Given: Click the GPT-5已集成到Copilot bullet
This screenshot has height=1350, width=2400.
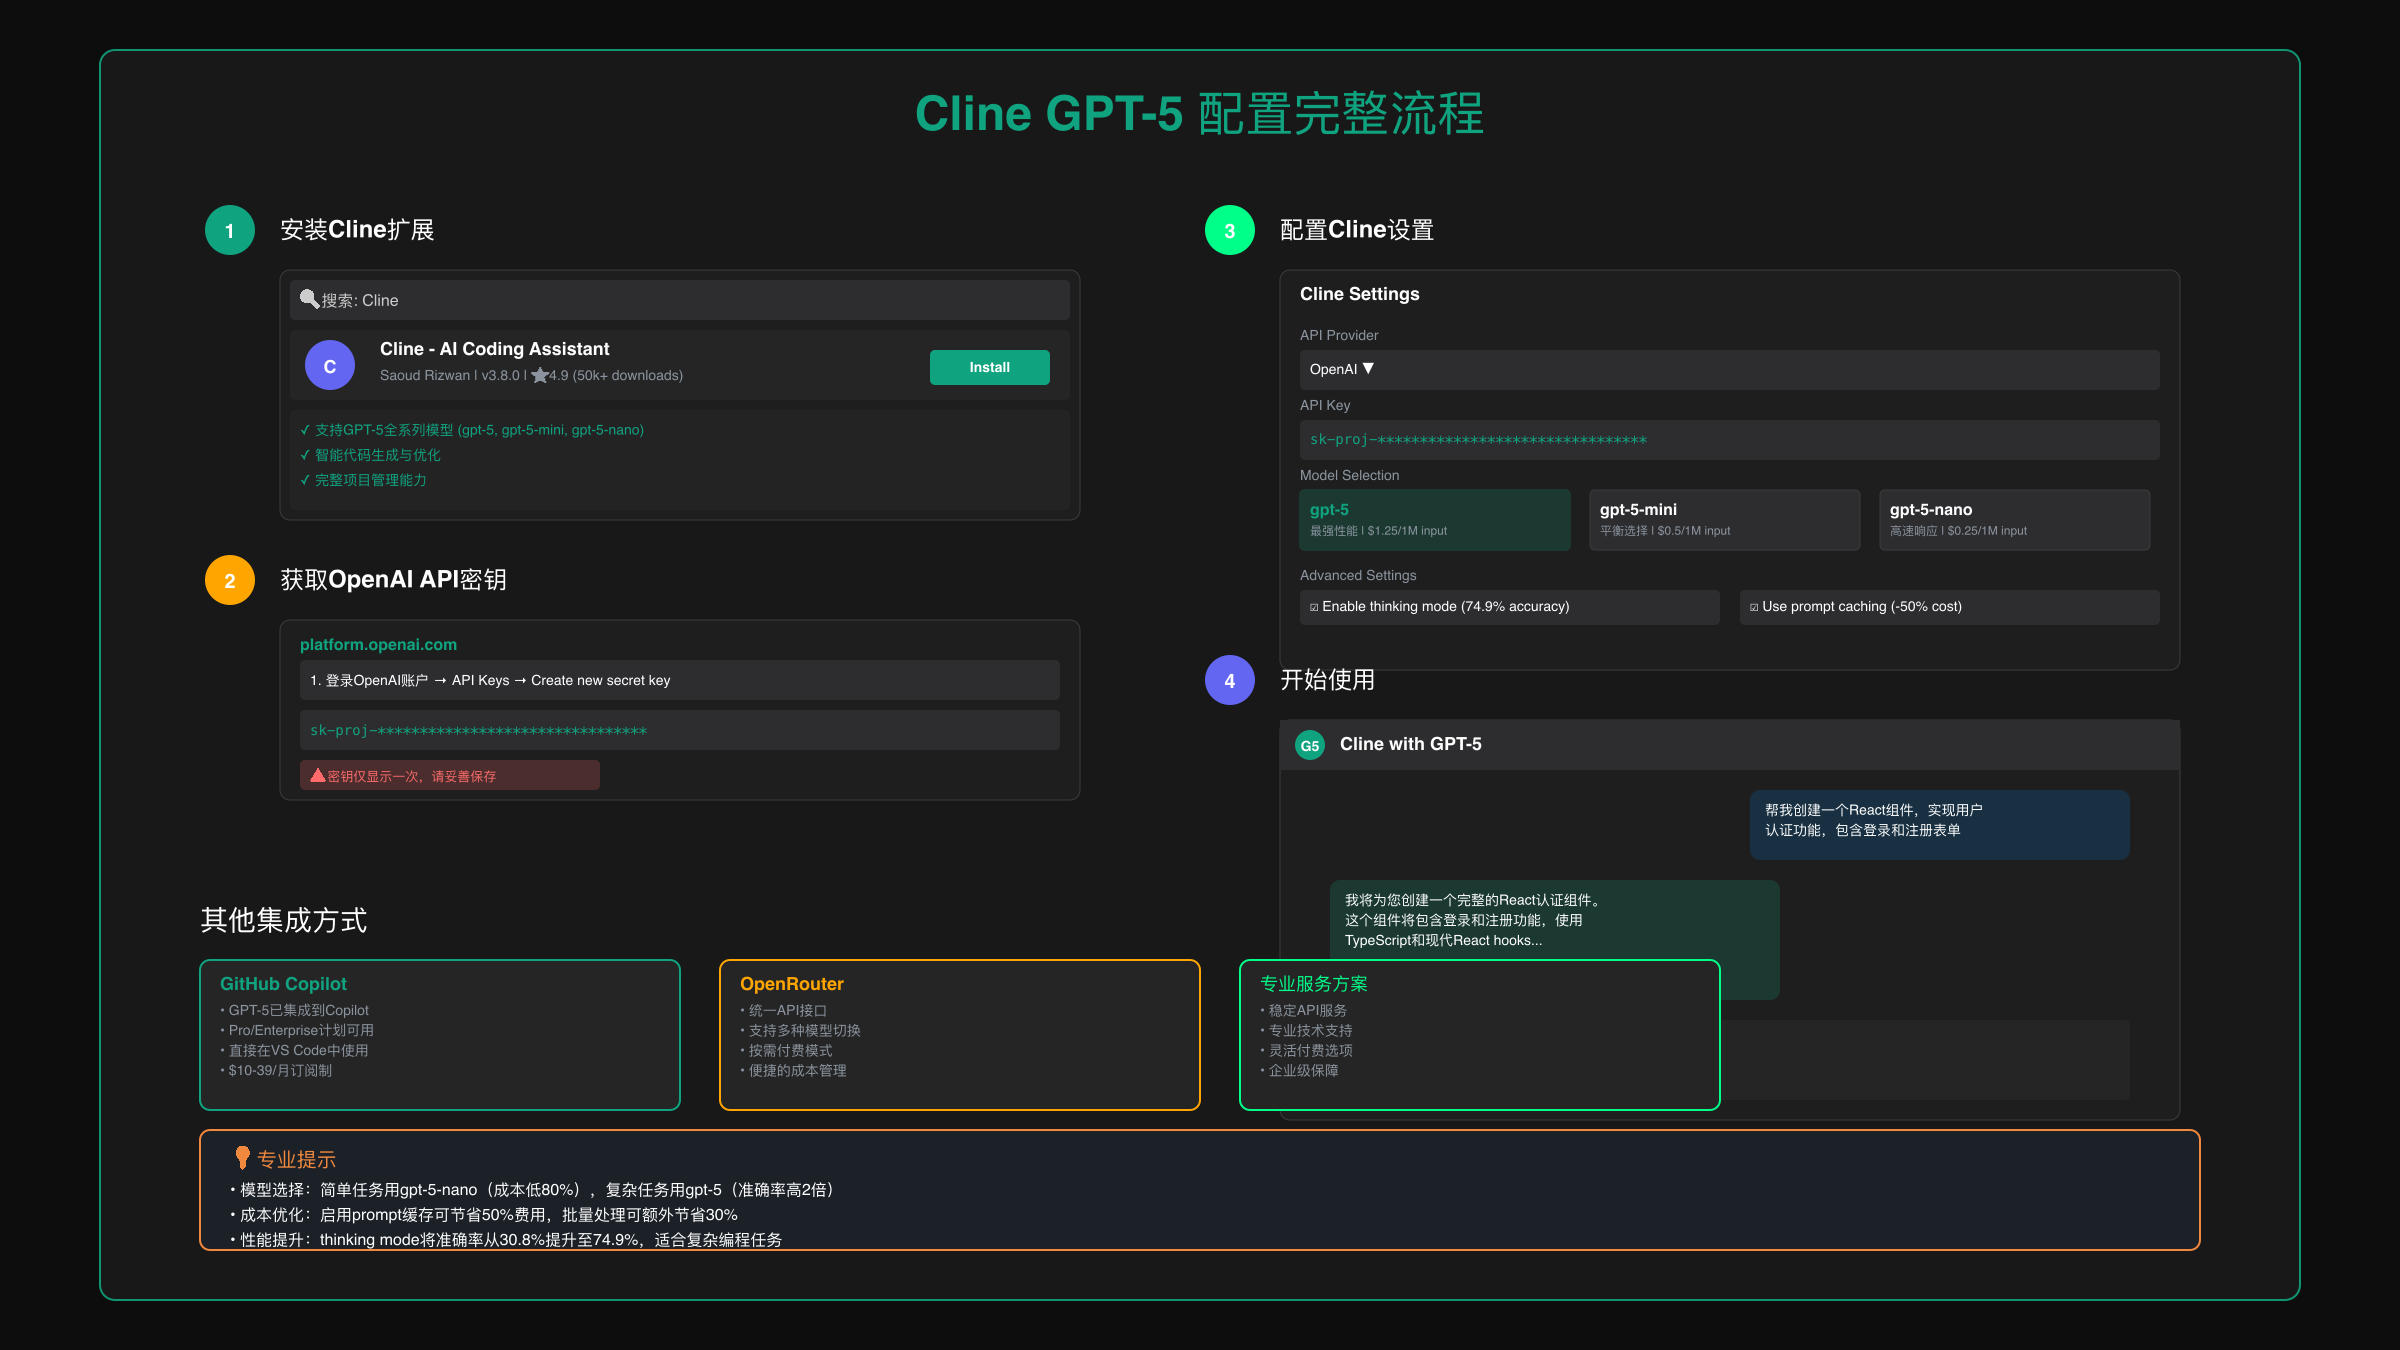Looking at the screenshot, I should (295, 1010).
